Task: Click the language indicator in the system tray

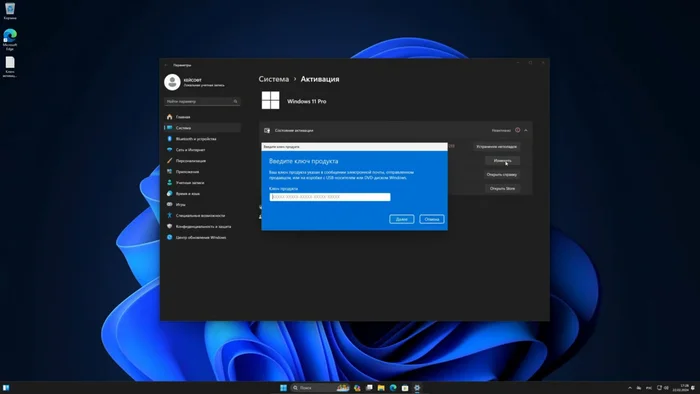Action: click(649, 388)
